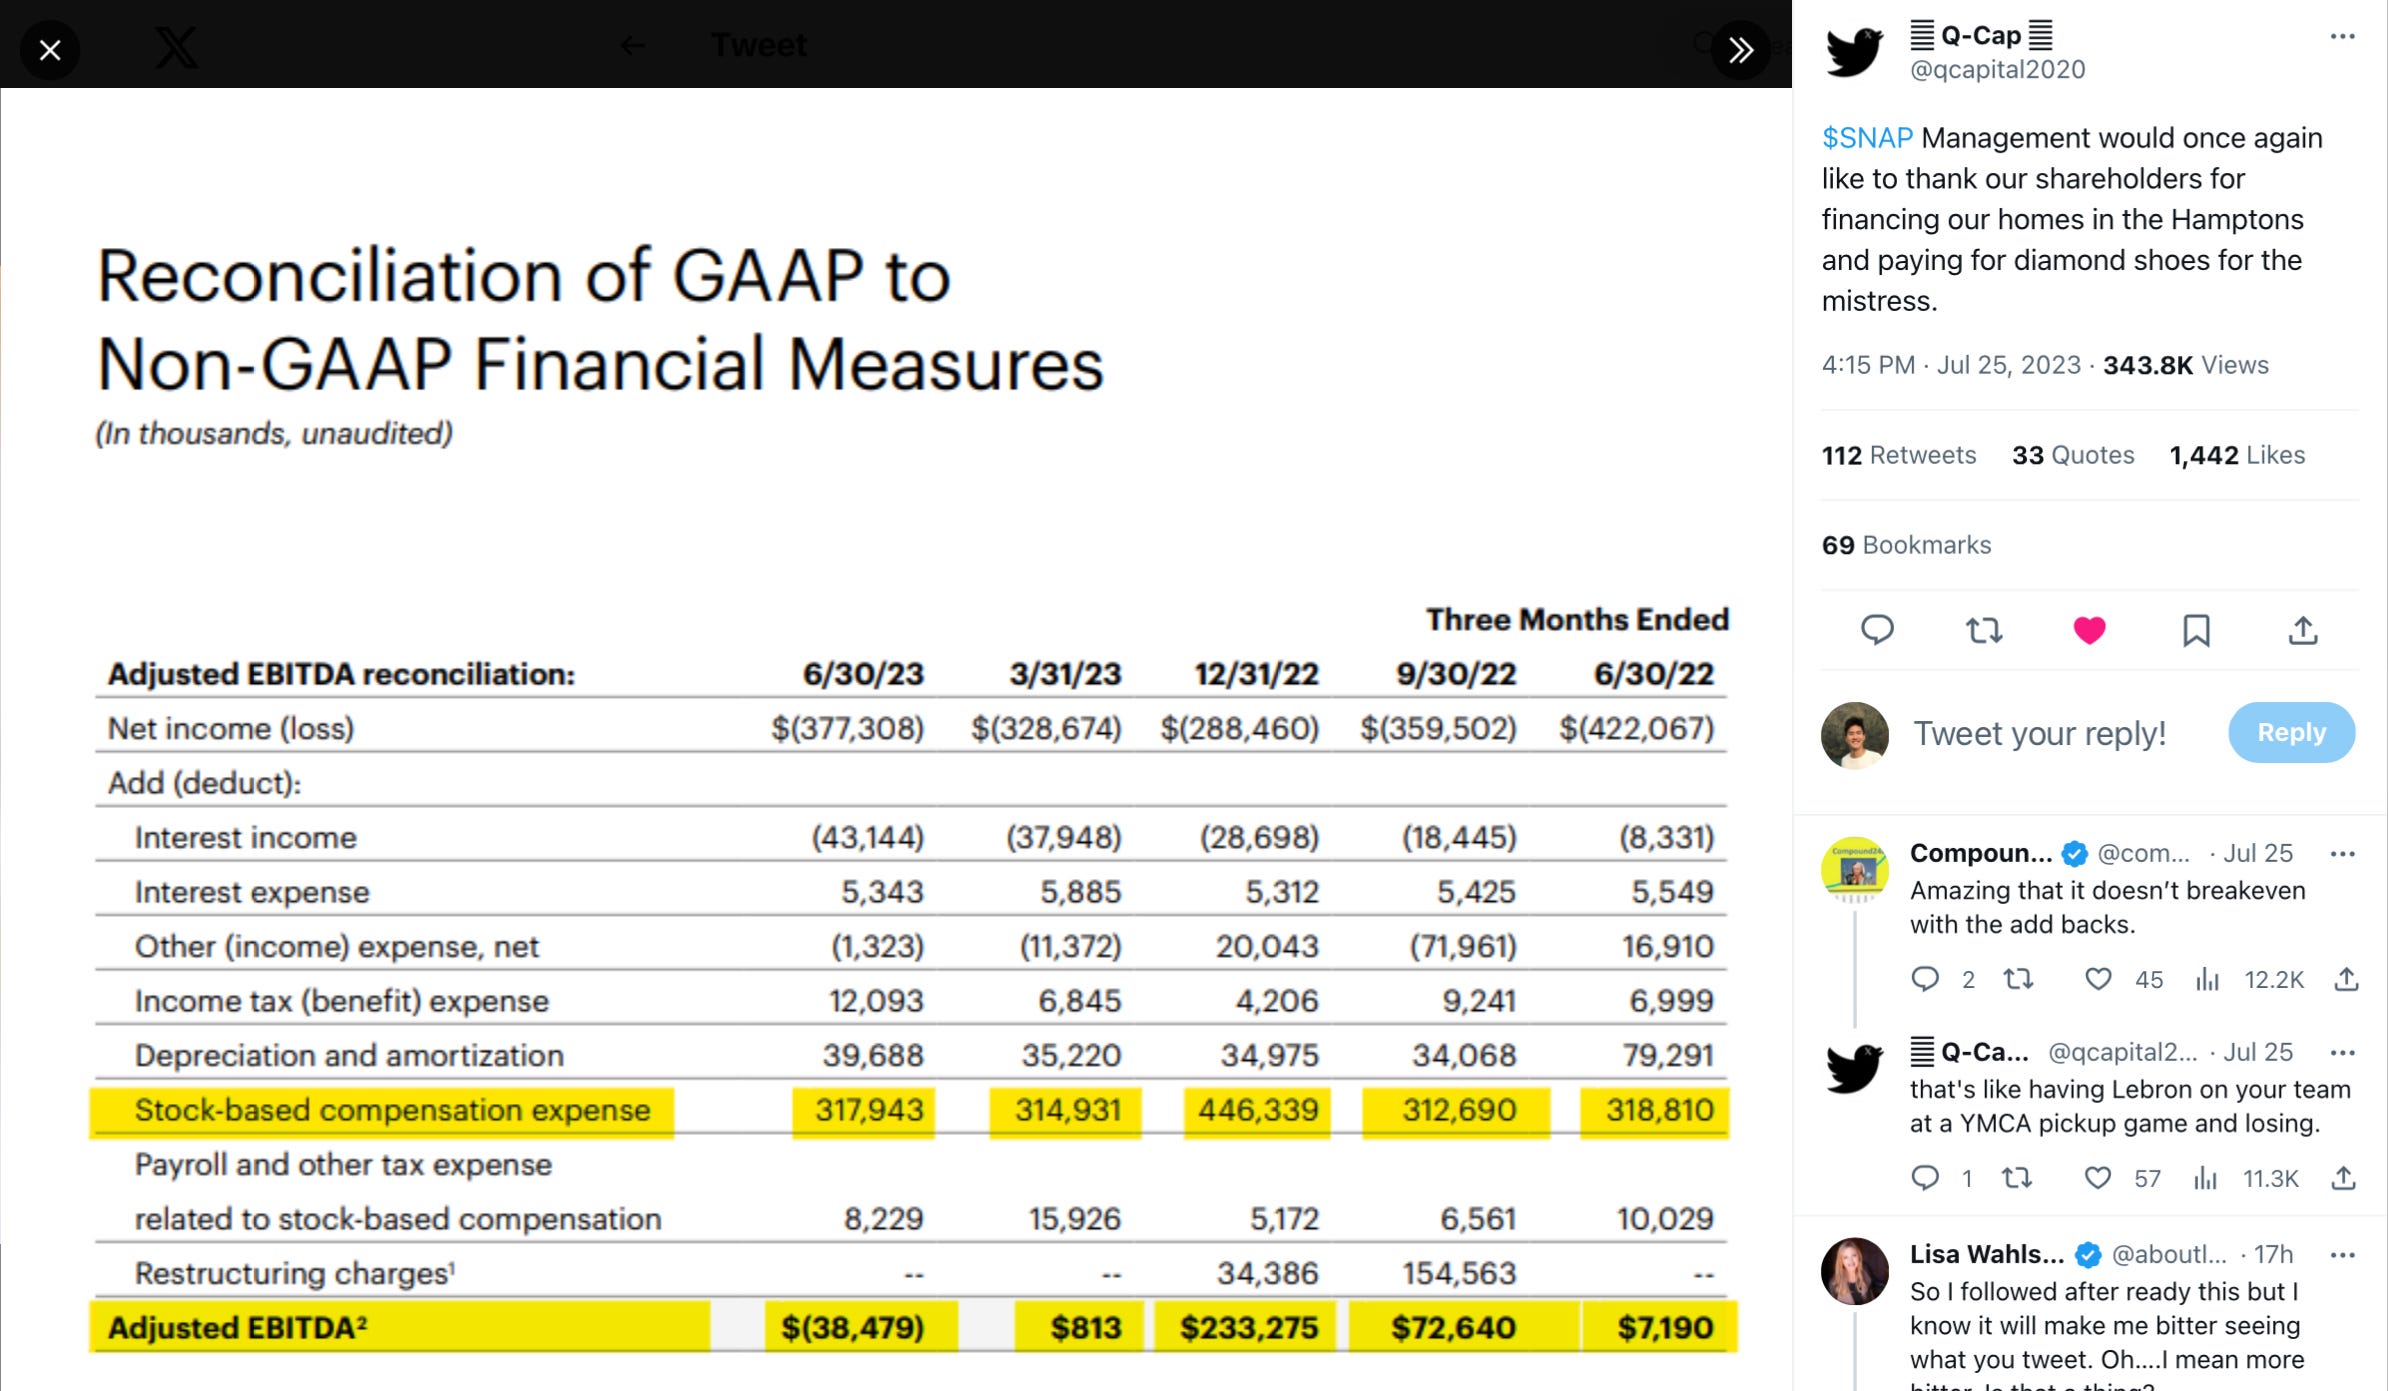Collapse the side panel with double chevron
The image size is (2388, 1391).
(1740, 49)
